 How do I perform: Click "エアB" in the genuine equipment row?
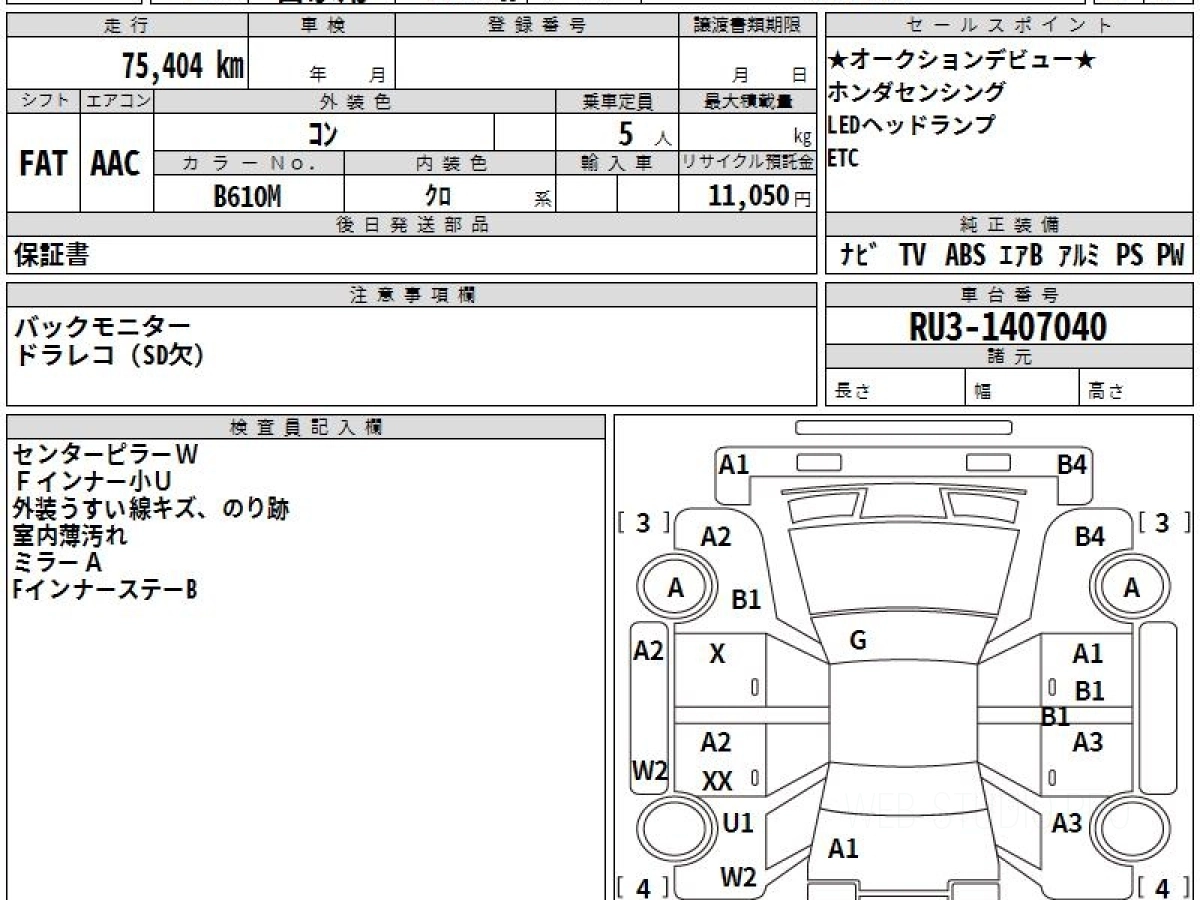tap(1020, 256)
